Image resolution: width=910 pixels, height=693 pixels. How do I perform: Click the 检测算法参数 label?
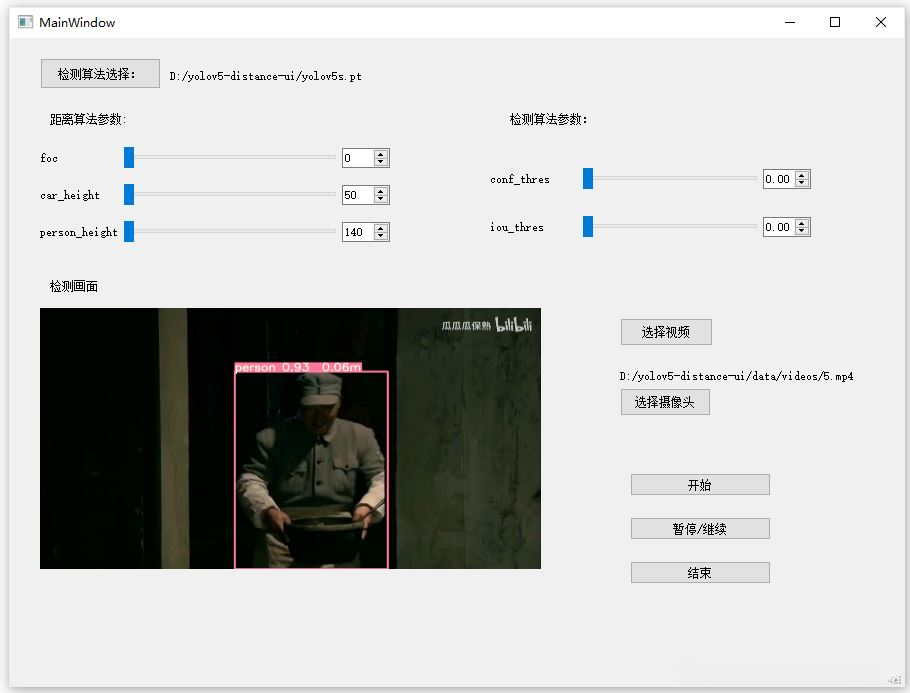click(x=548, y=119)
